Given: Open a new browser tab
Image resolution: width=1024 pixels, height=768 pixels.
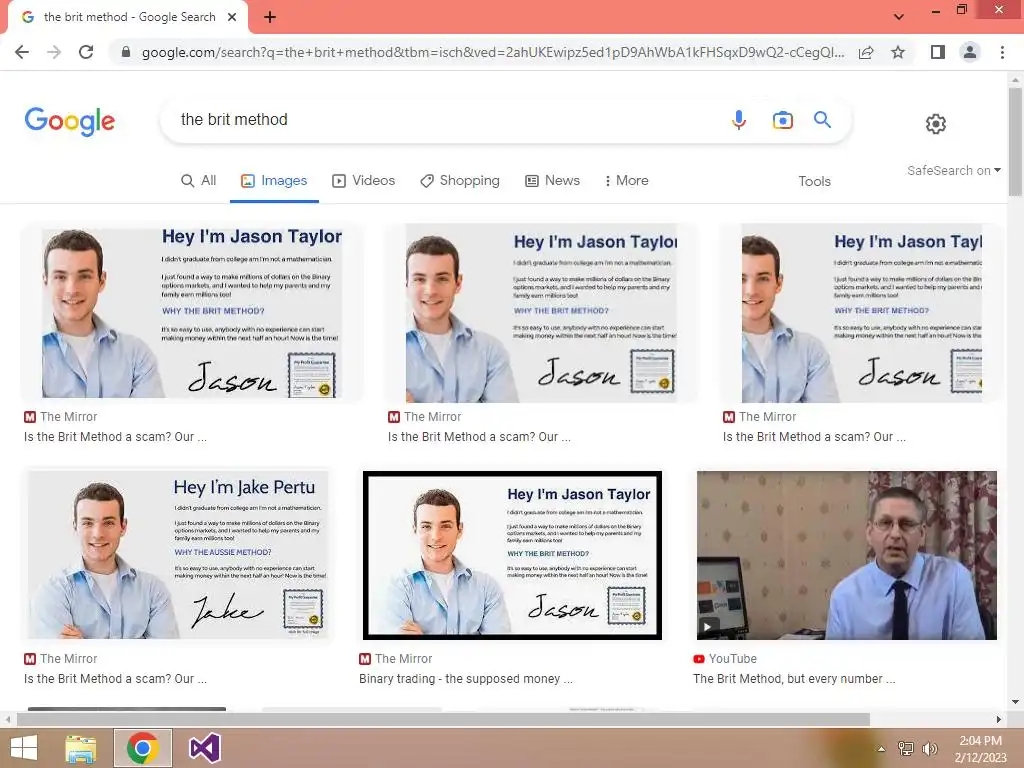Looking at the screenshot, I should (270, 17).
